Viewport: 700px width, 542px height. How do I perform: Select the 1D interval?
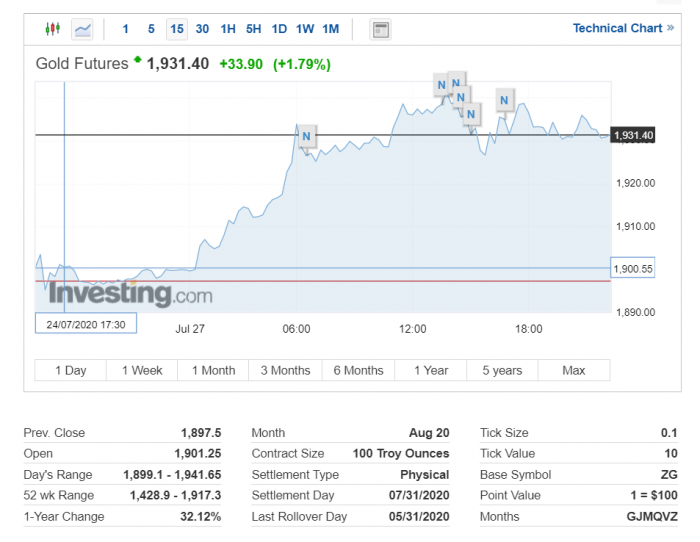[x=279, y=29]
